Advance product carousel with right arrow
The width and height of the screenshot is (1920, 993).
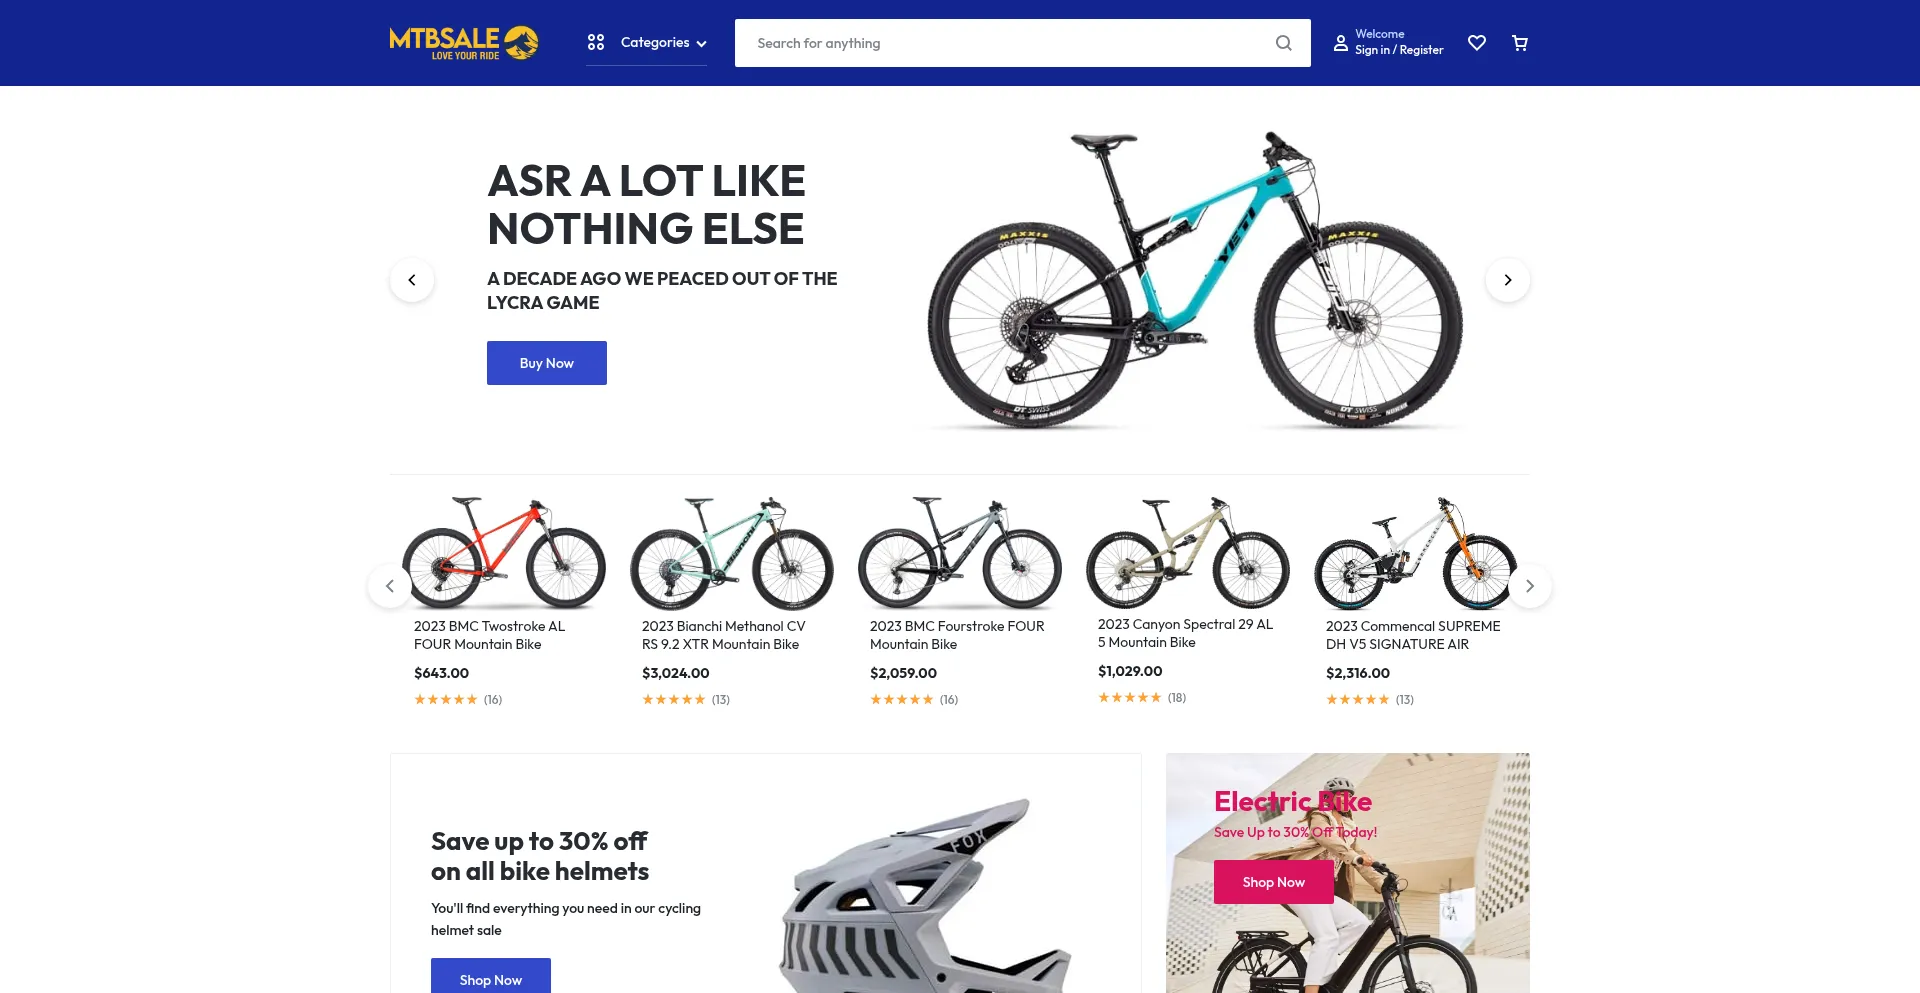click(x=1530, y=586)
